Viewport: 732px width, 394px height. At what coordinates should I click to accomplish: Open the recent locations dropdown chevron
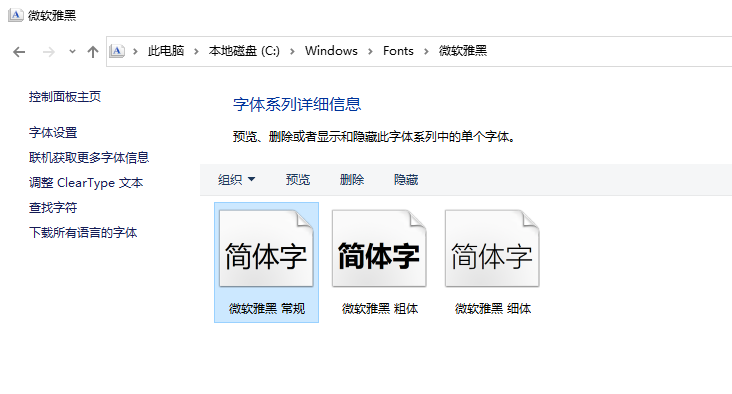coord(72,52)
